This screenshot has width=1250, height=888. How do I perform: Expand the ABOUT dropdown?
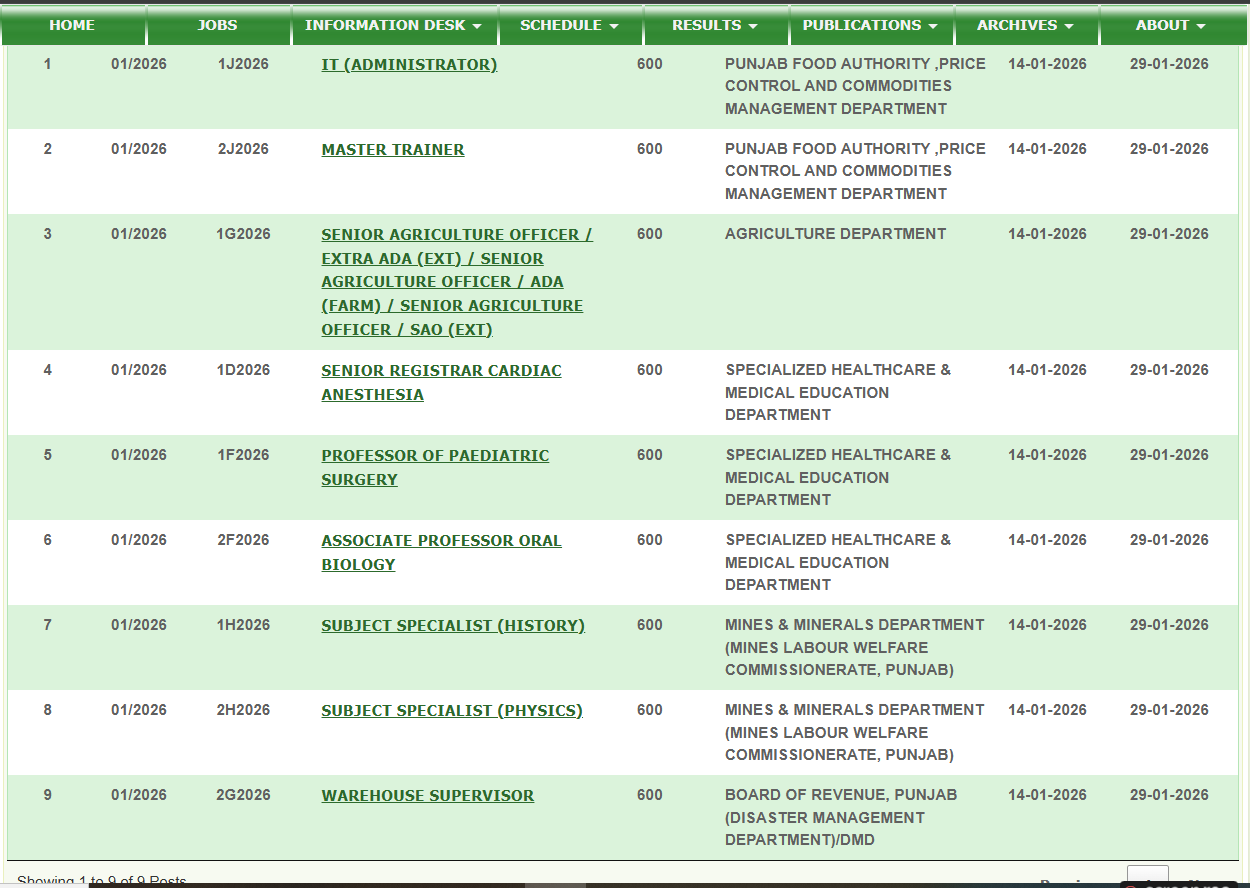[x=1168, y=24]
